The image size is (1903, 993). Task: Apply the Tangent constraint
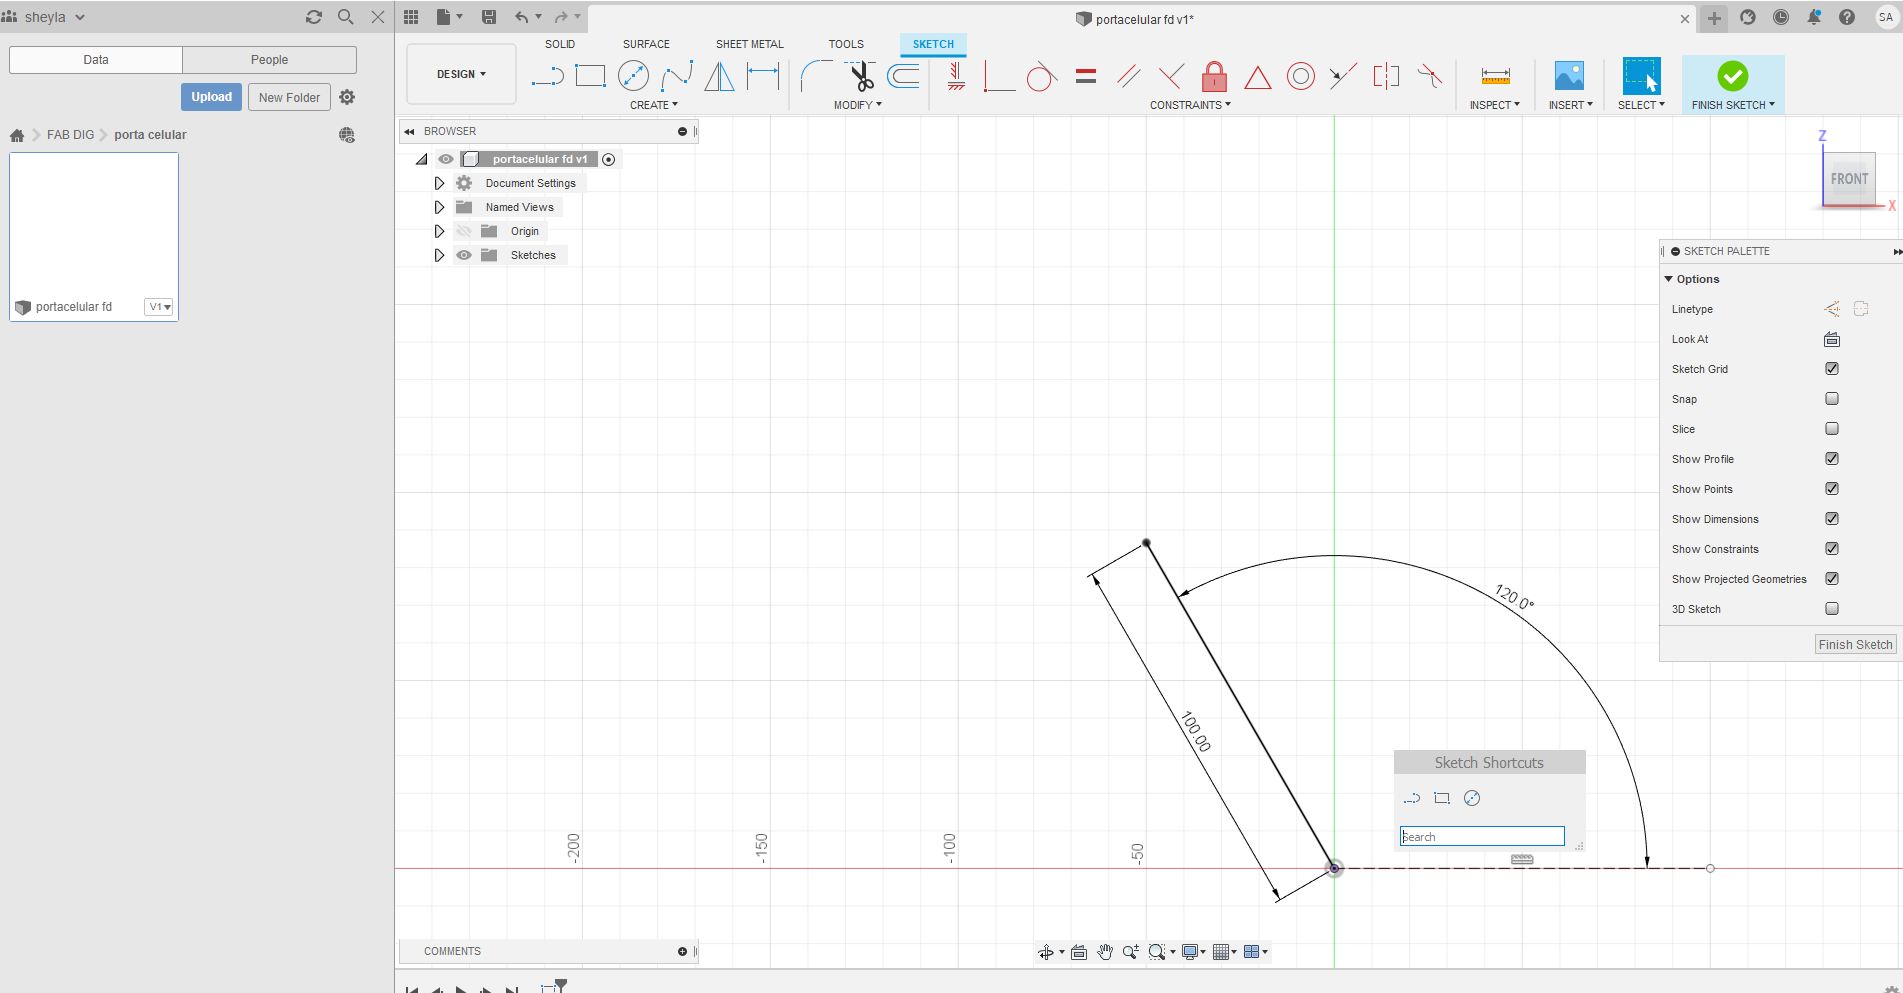(x=1042, y=76)
